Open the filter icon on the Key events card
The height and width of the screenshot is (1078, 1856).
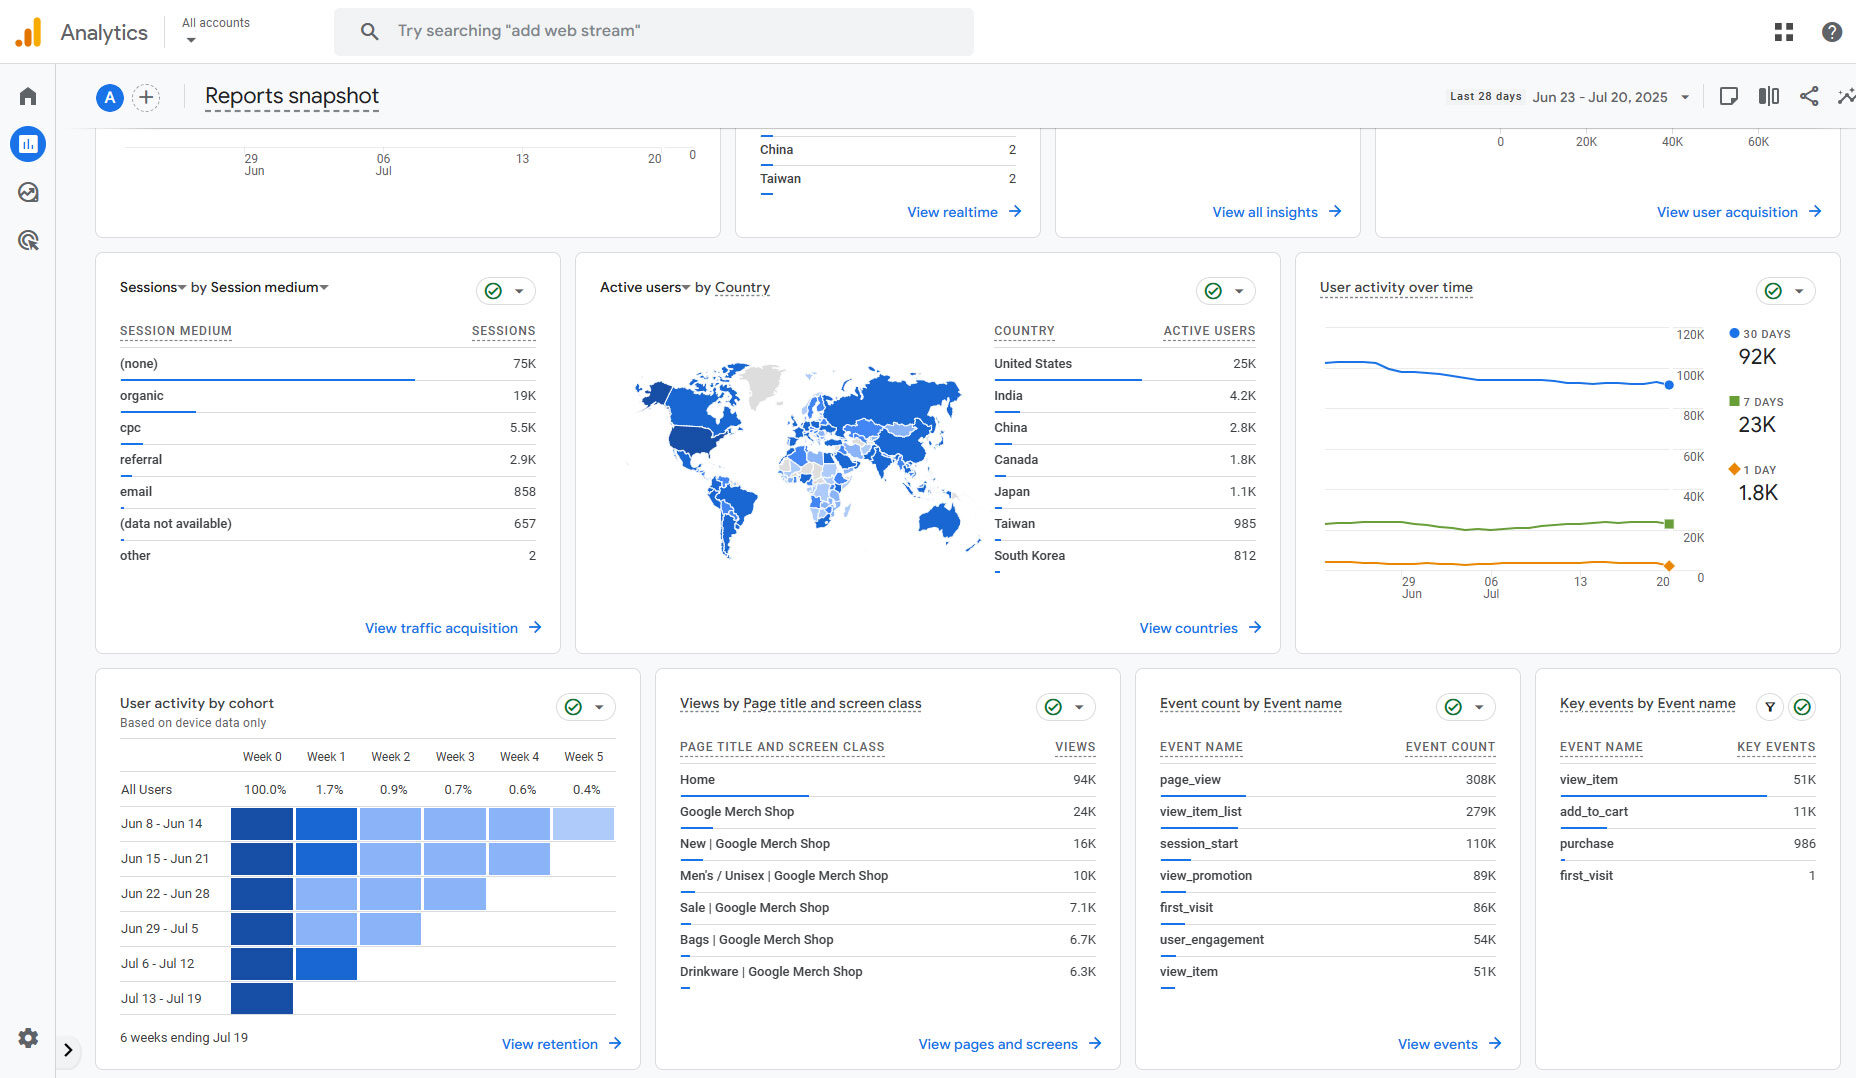pos(1769,707)
